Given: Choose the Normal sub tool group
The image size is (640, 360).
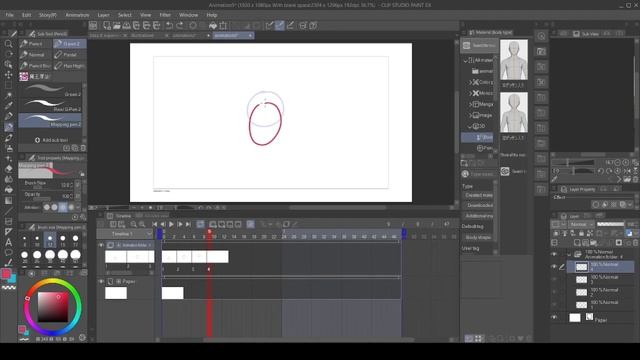Looking at the screenshot, I should coord(36,55).
